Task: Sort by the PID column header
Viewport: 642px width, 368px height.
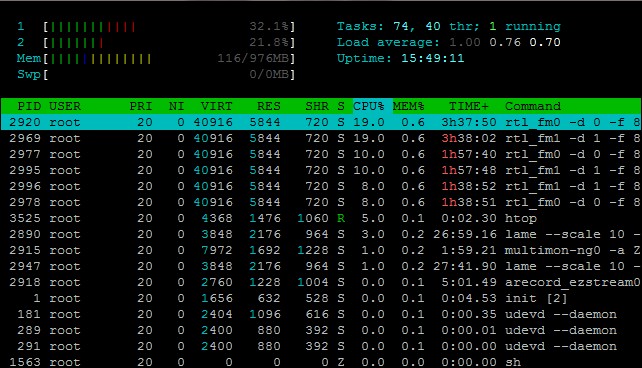Action: tap(29, 106)
